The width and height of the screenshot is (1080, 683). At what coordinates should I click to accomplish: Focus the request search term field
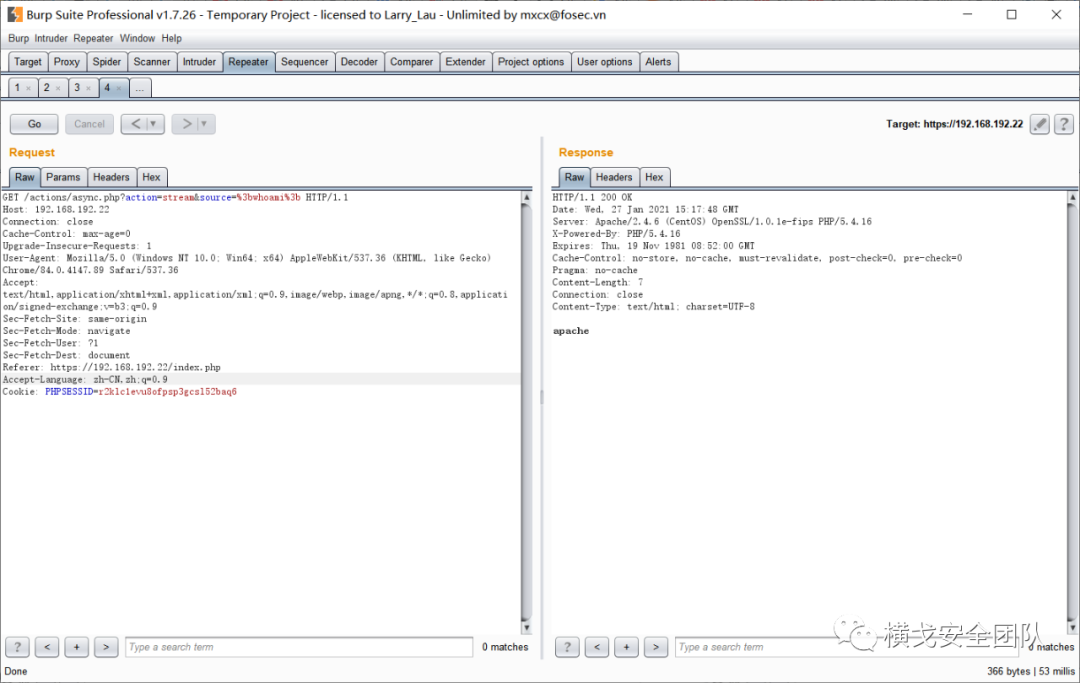[x=299, y=647]
